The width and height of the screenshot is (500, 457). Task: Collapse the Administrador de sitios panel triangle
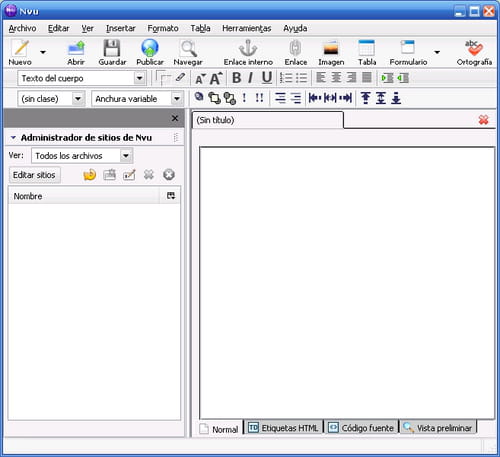click(x=13, y=137)
